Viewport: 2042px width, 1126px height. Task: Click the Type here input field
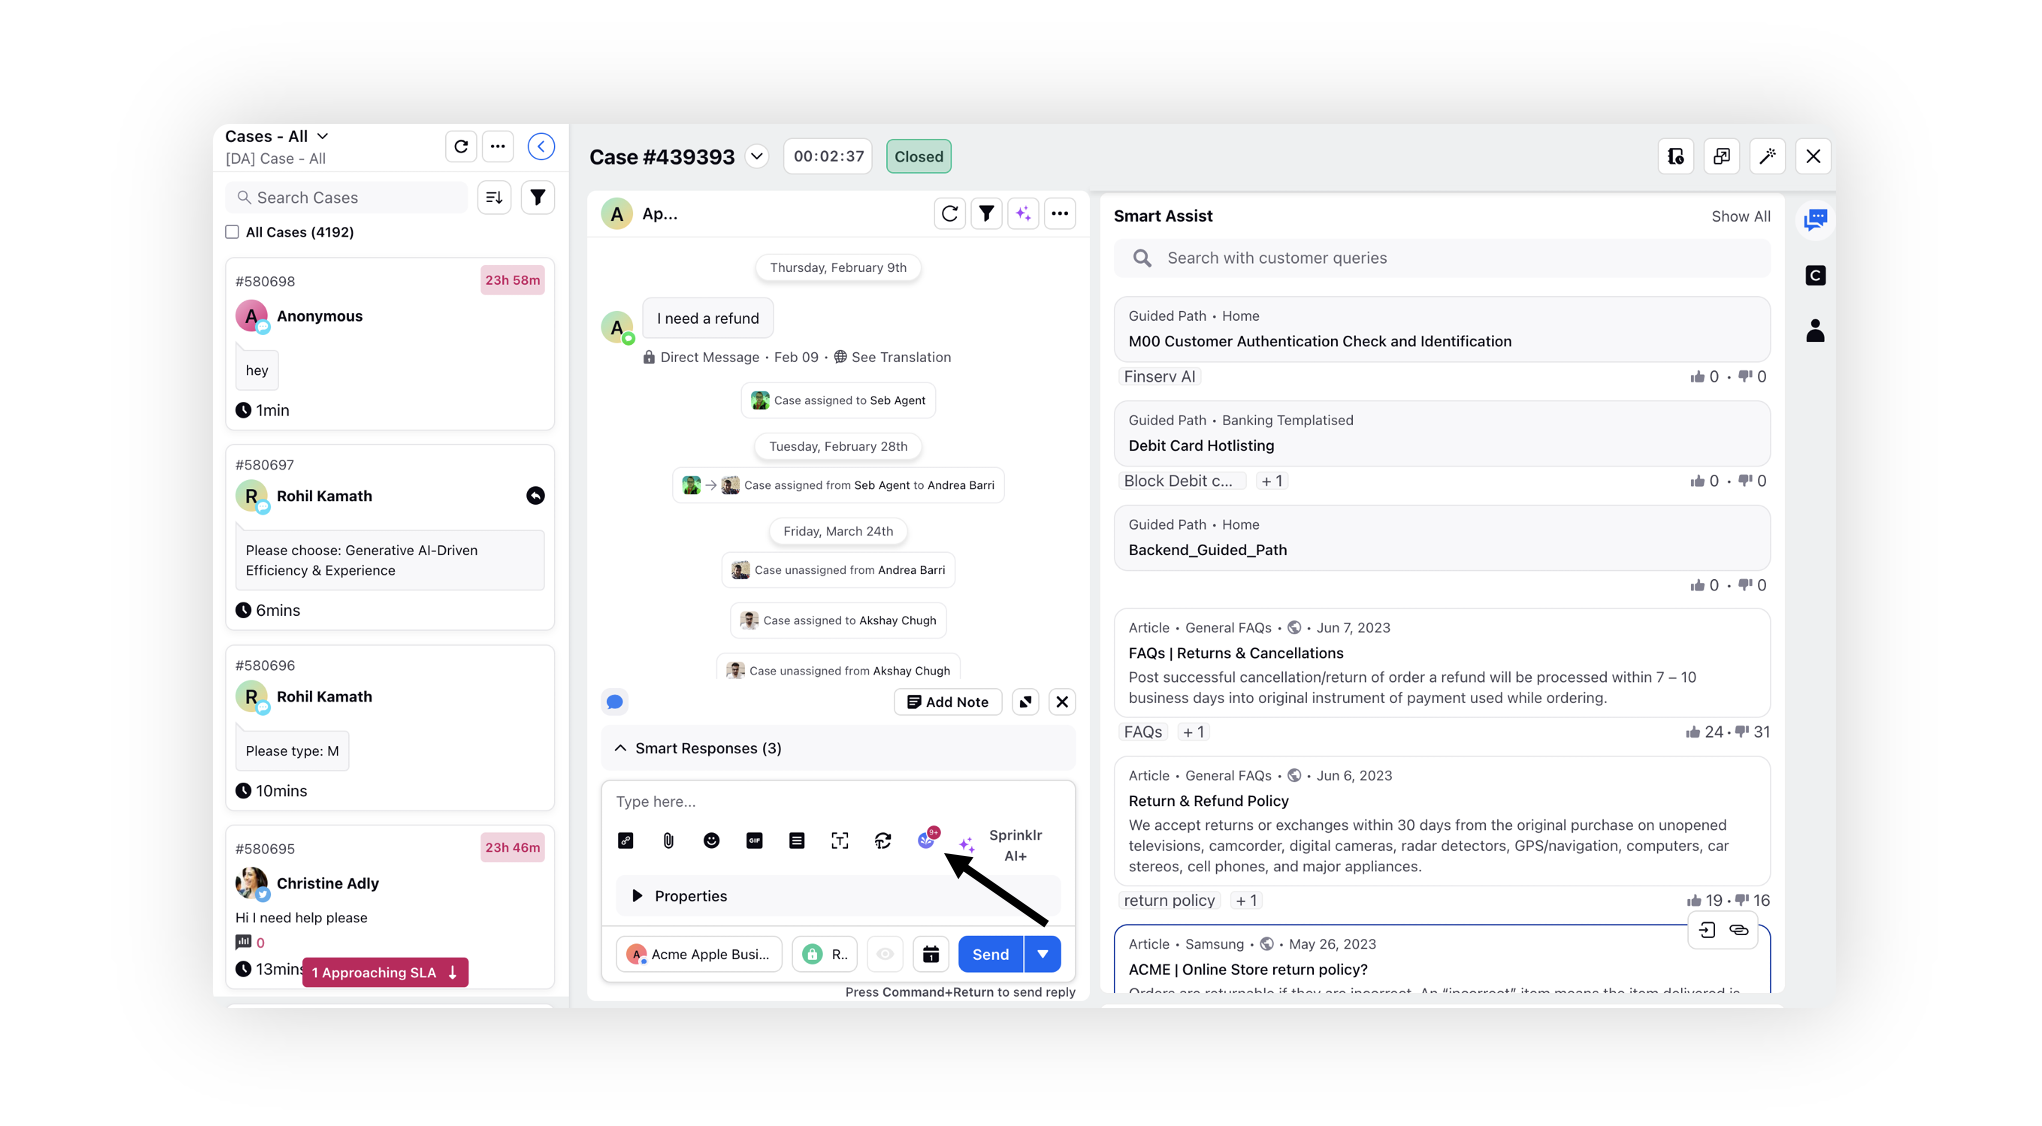[837, 802]
